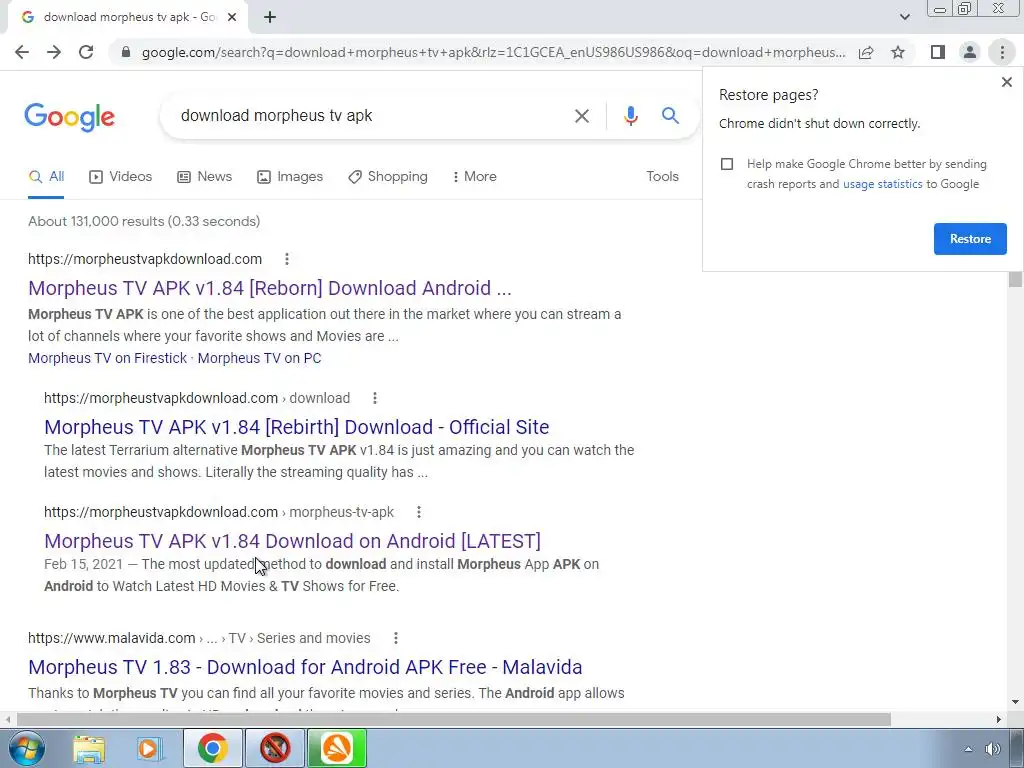The height and width of the screenshot is (768, 1024).
Task: Bookmark this page with the star icon
Action: [x=898, y=52]
